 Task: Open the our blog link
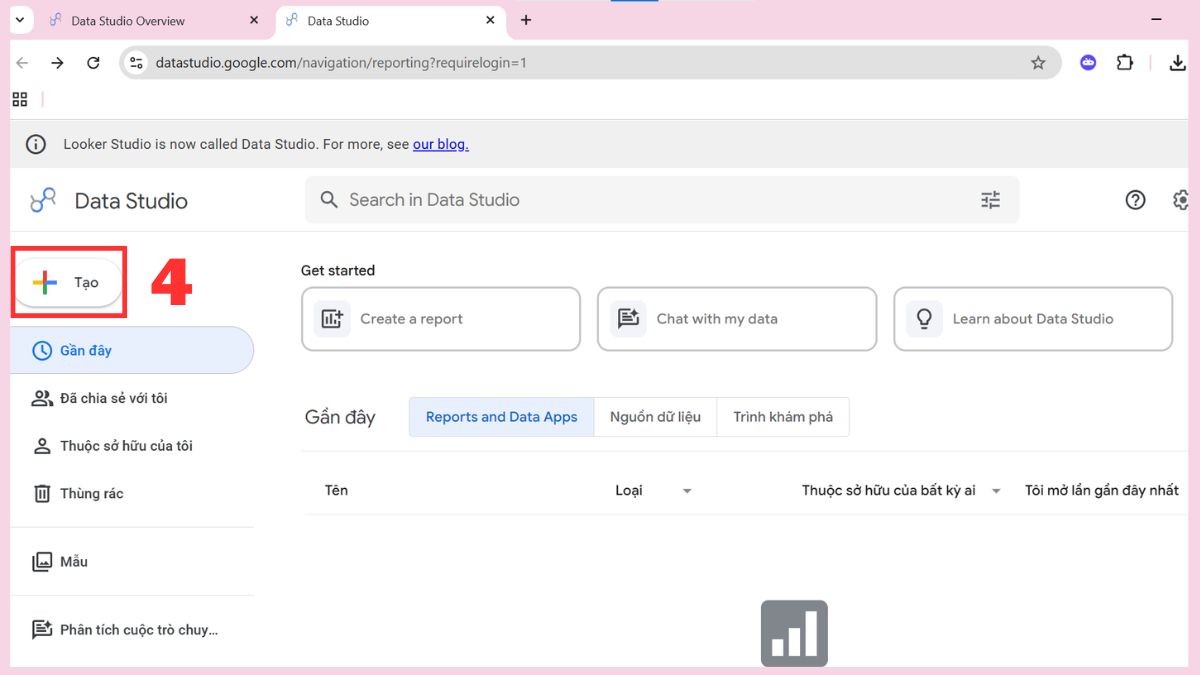[441, 144]
